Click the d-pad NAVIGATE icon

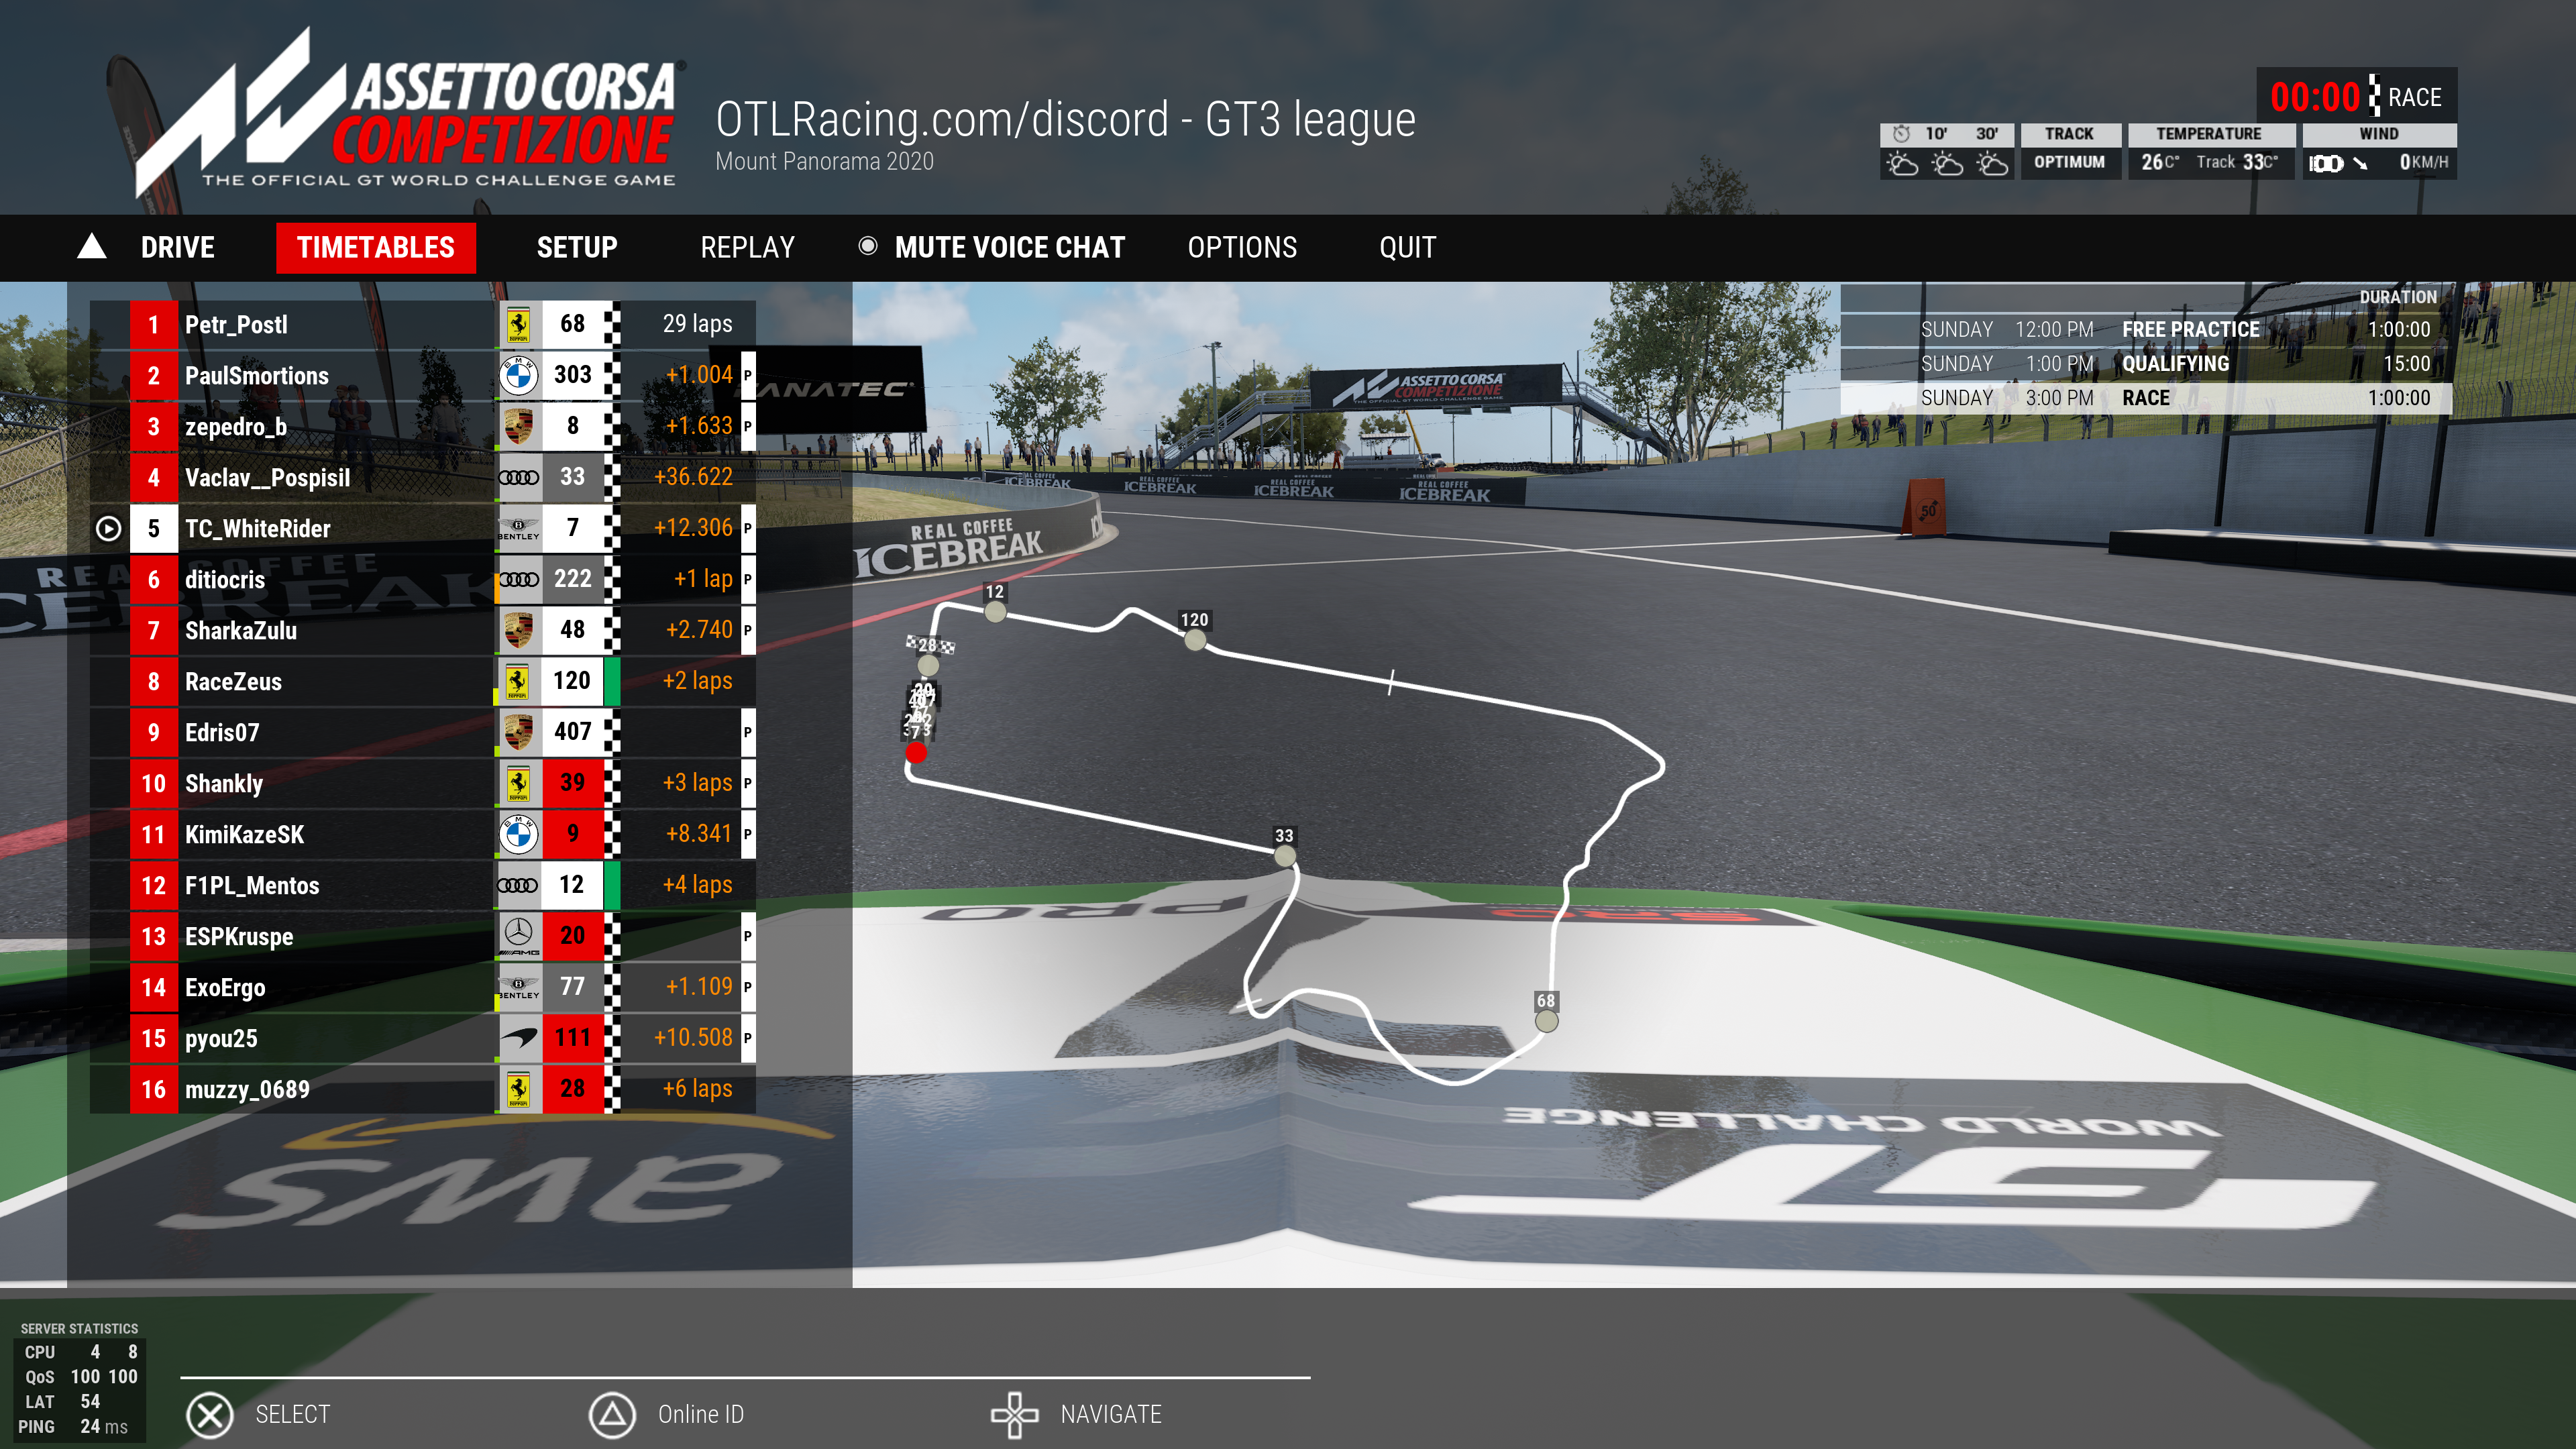pos(1015,1414)
